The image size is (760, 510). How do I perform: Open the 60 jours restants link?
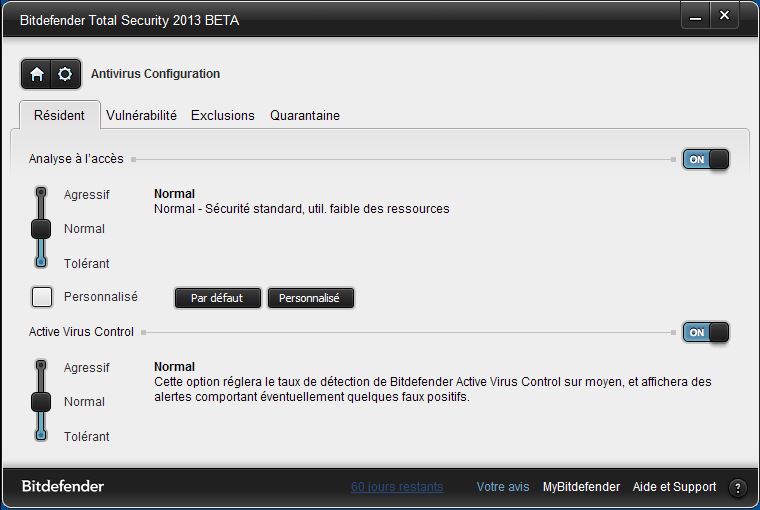[397, 487]
